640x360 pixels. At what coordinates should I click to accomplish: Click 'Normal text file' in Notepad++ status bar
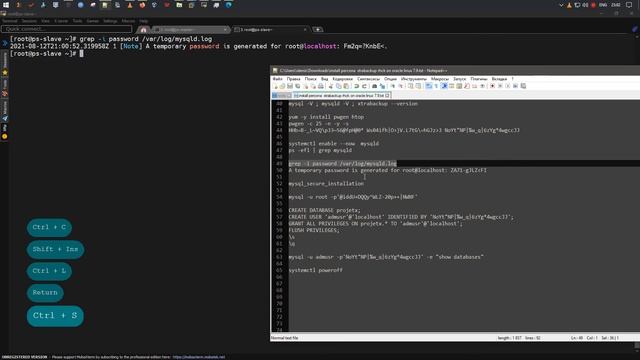[x=284, y=338]
